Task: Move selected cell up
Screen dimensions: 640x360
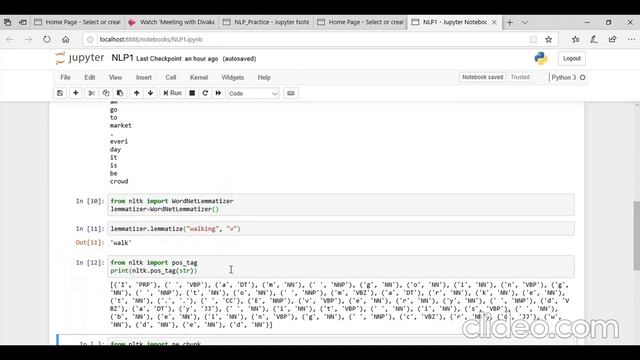Action: click(136, 93)
